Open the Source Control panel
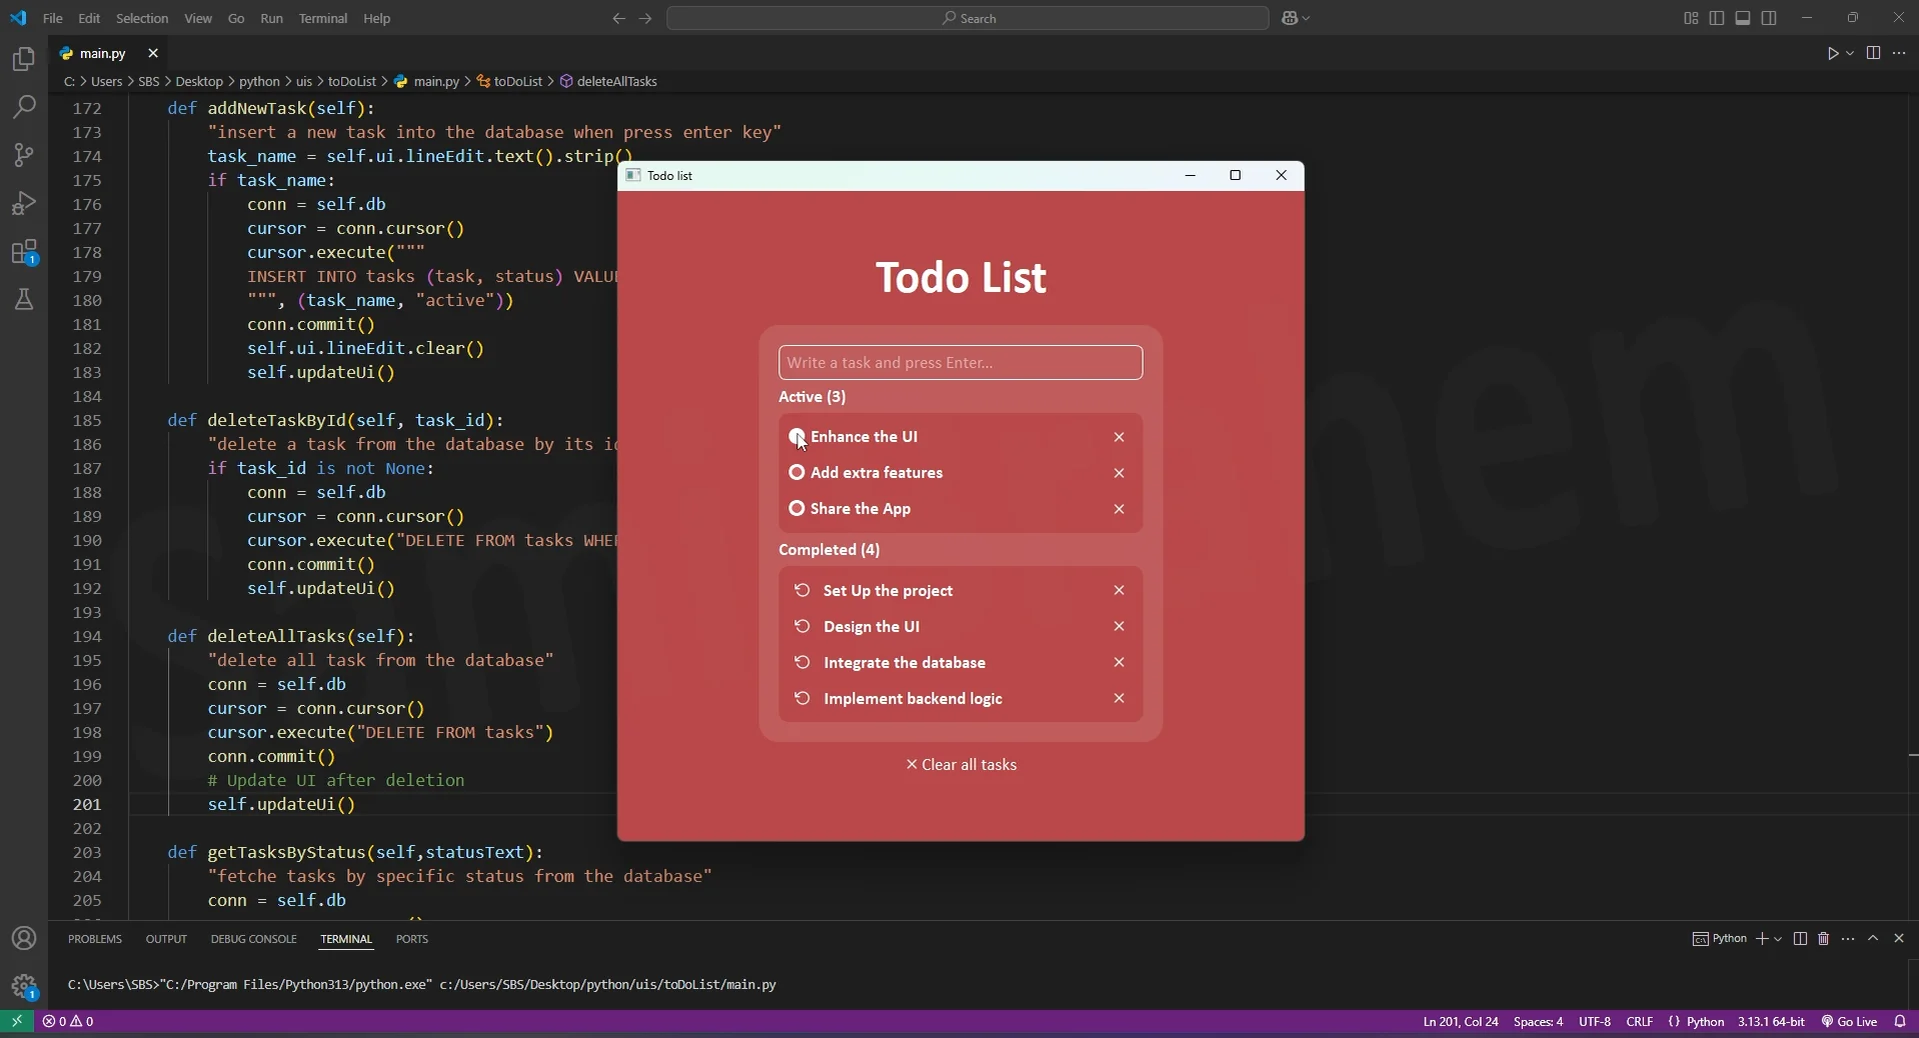The image size is (1919, 1038). coord(23,155)
